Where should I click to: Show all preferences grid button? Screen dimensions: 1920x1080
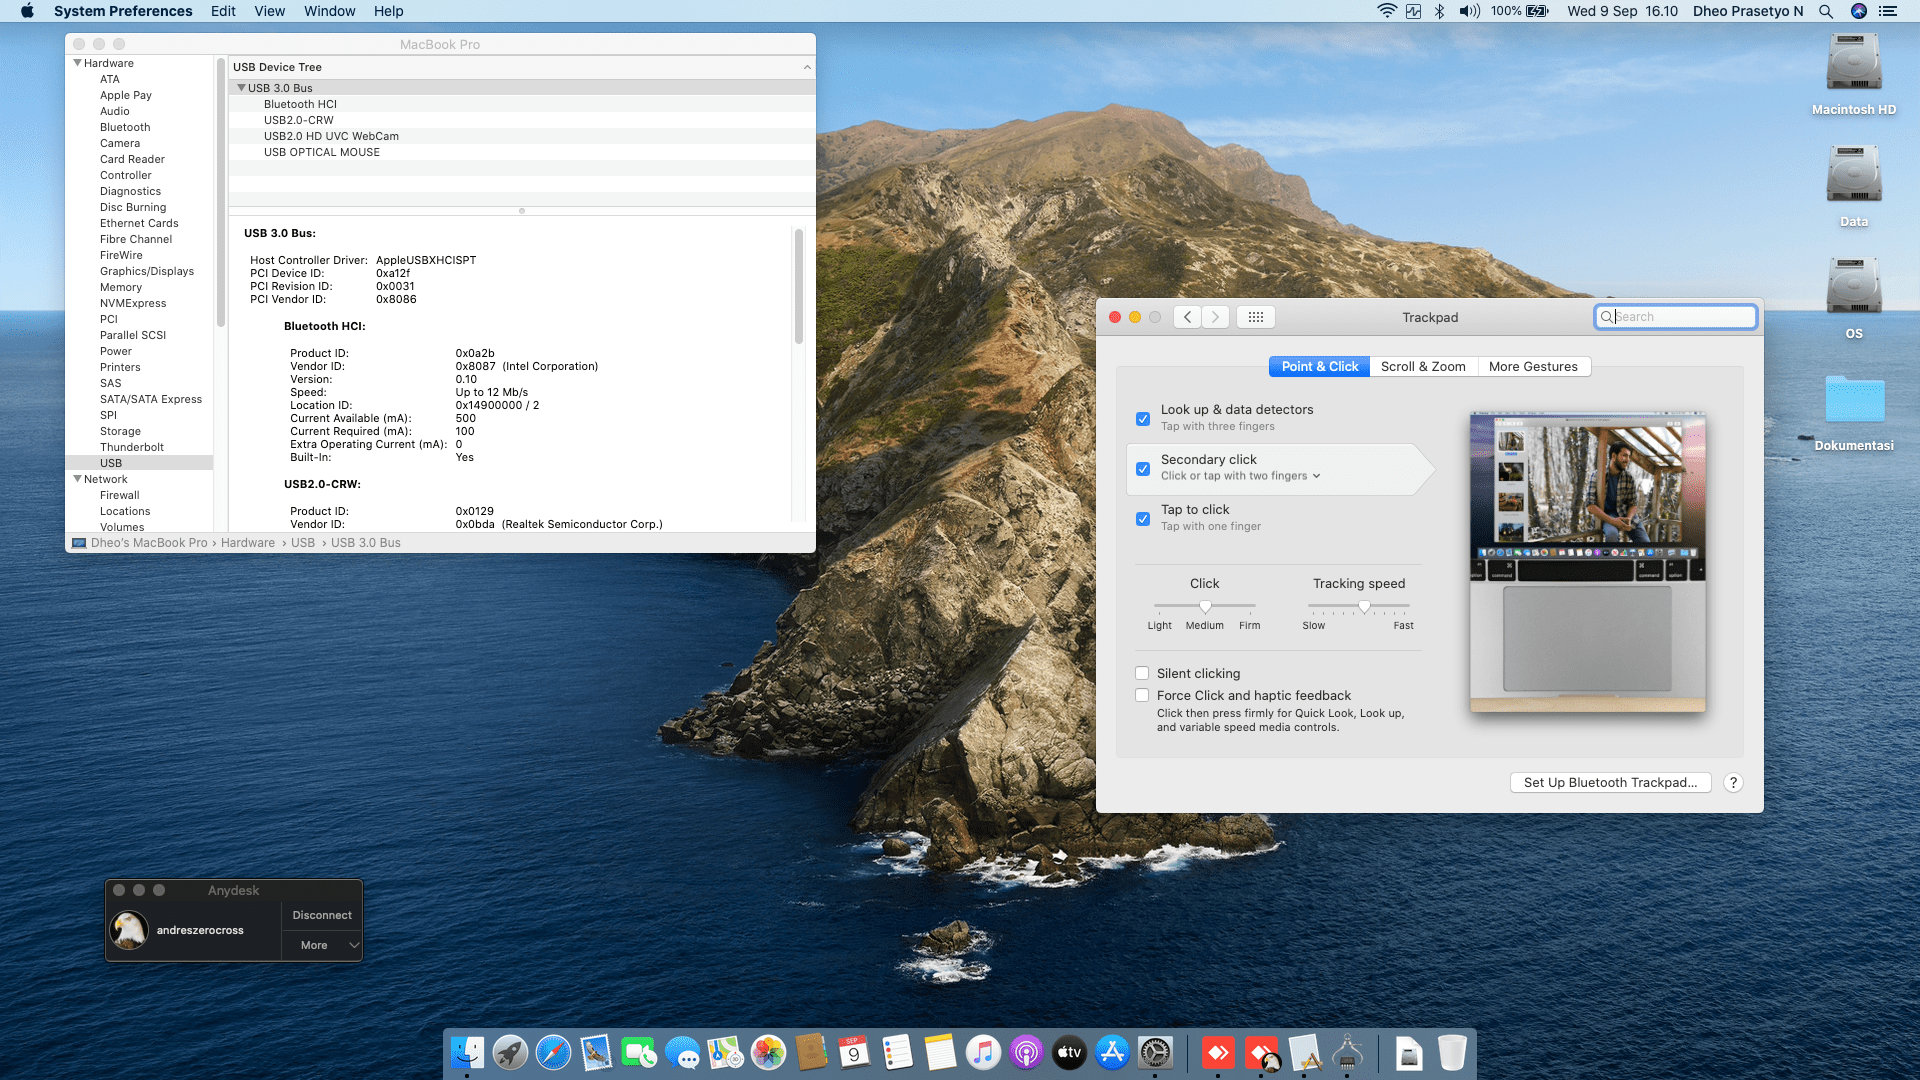coord(1256,317)
